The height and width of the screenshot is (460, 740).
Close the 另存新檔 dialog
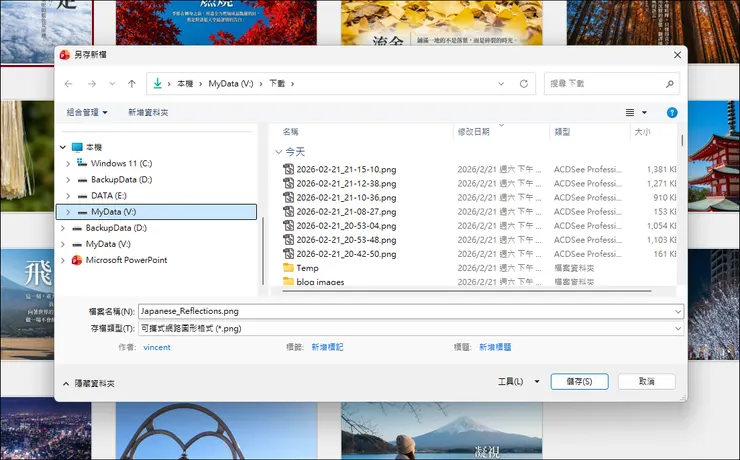(x=677, y=55)
